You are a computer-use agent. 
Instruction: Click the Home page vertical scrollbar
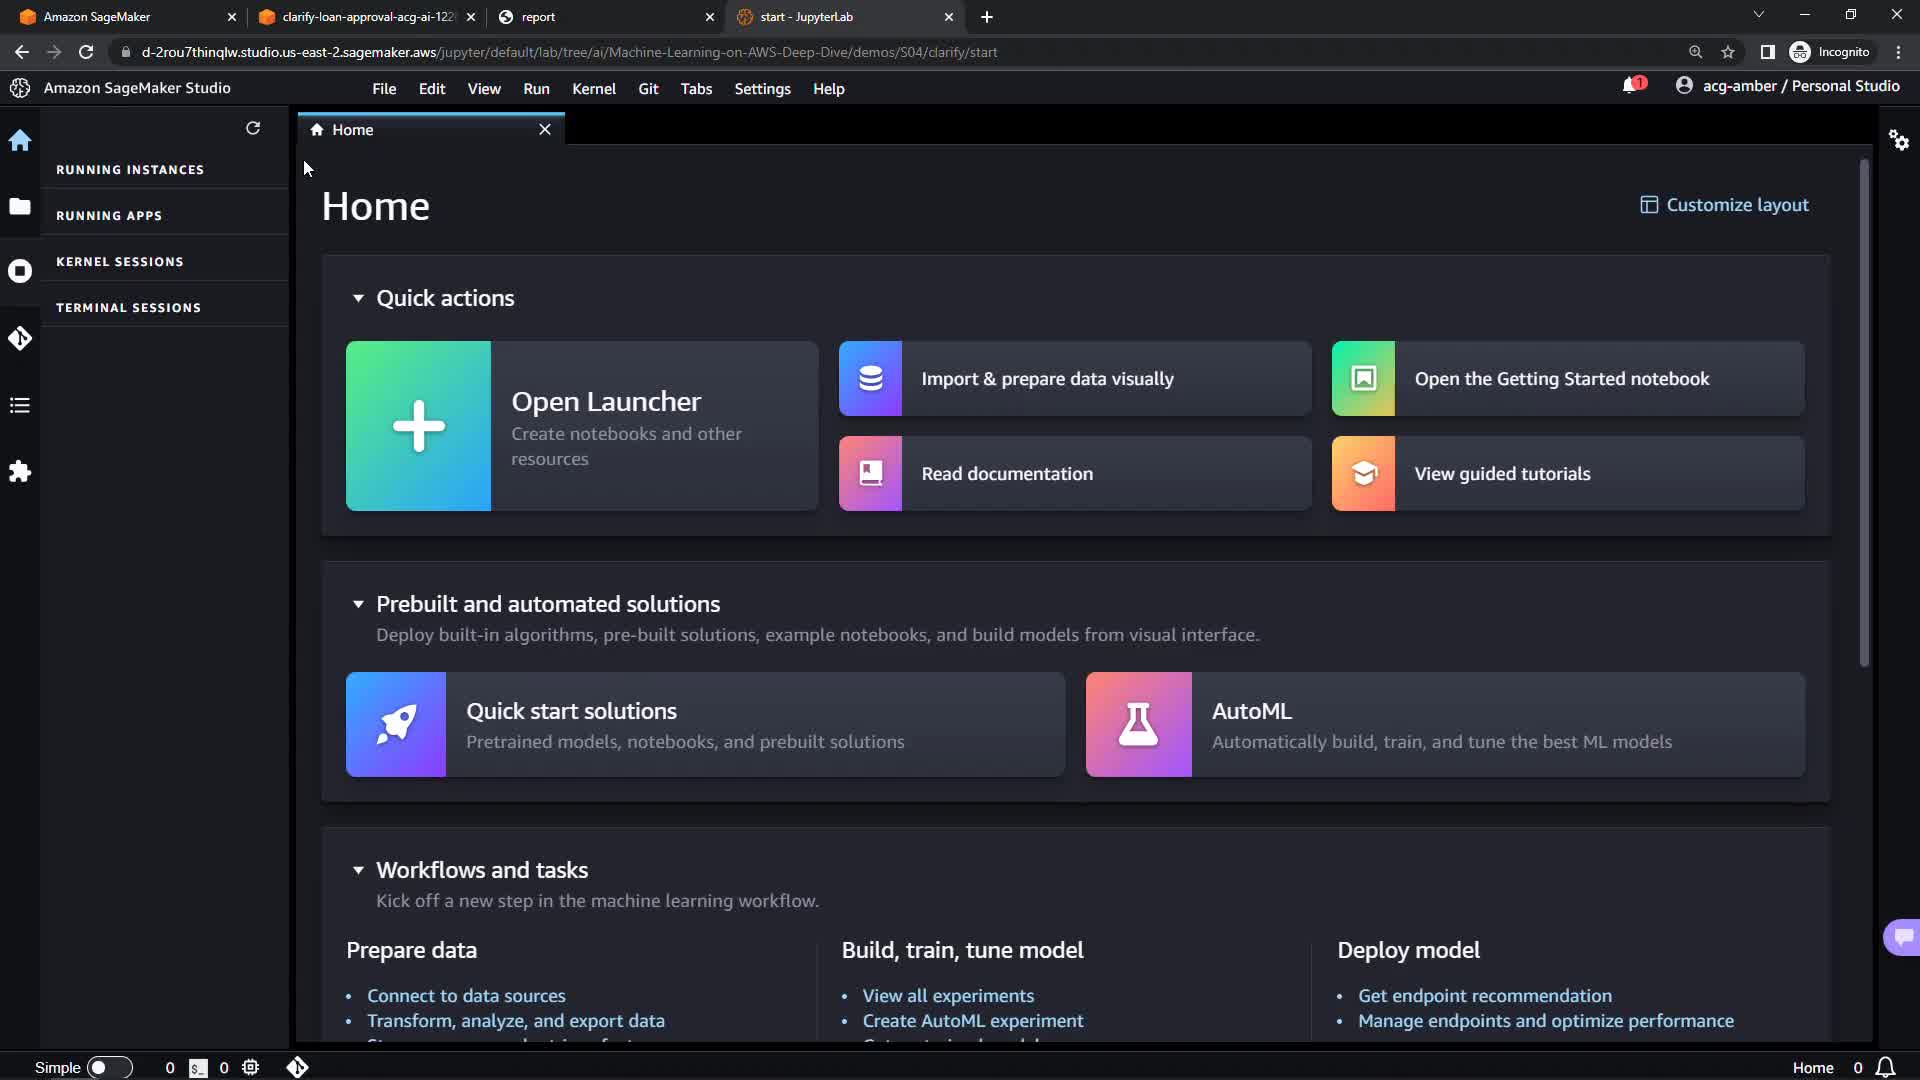pyautogui.click(x=1864, y=412)
